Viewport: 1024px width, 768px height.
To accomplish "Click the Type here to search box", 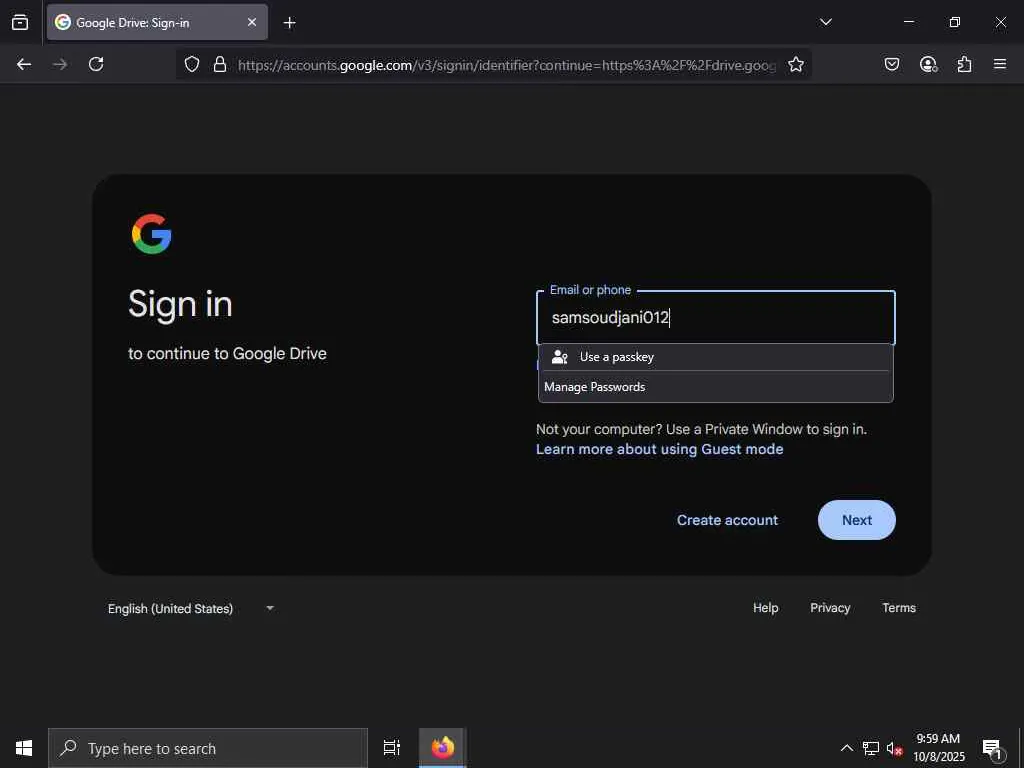I will [x=208, y=748].
